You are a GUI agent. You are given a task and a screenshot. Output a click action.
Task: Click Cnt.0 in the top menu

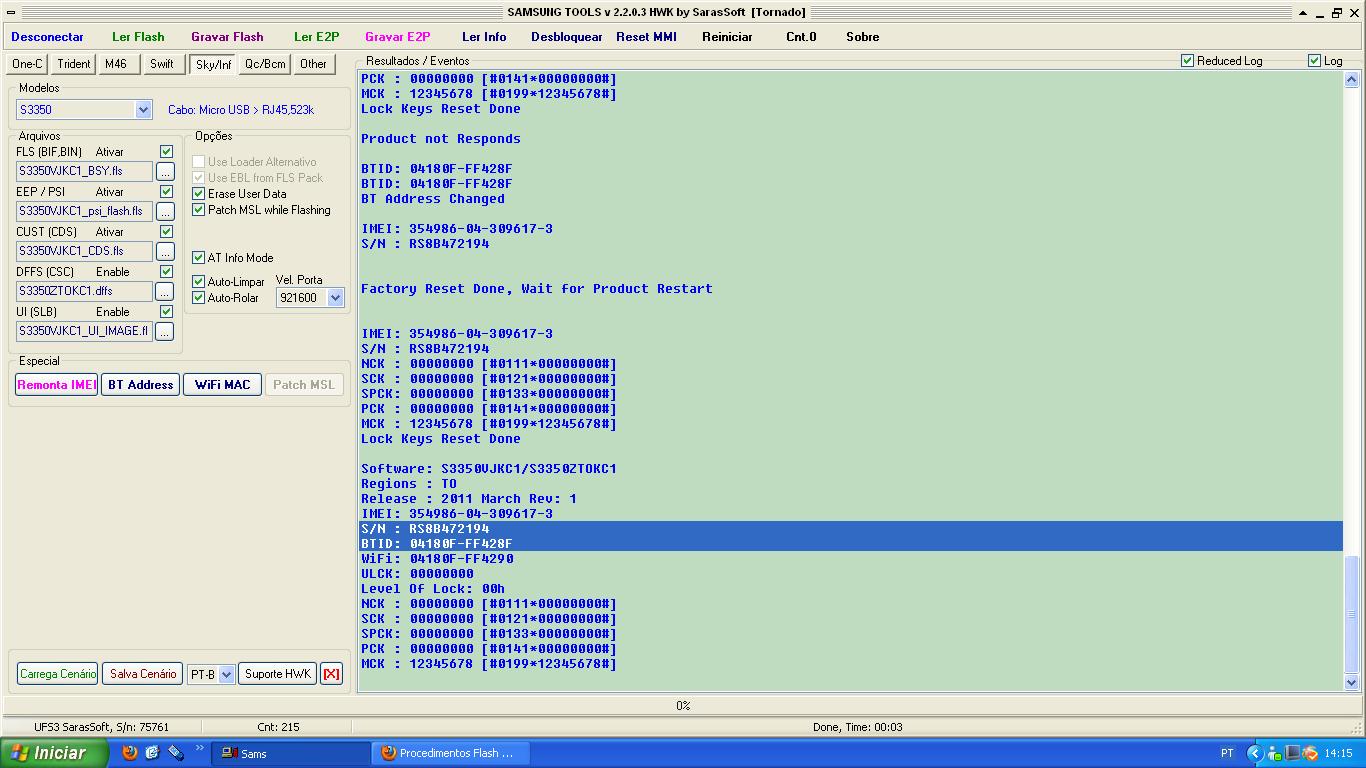801,37
